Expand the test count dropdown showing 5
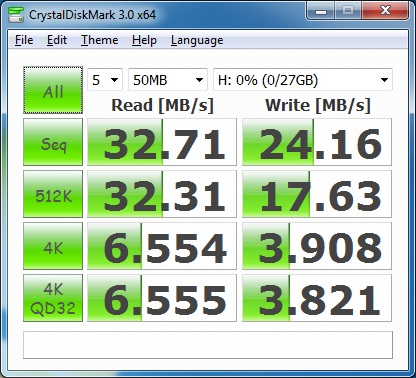Screen dimensions: 416x378 [x=105, y=80]
